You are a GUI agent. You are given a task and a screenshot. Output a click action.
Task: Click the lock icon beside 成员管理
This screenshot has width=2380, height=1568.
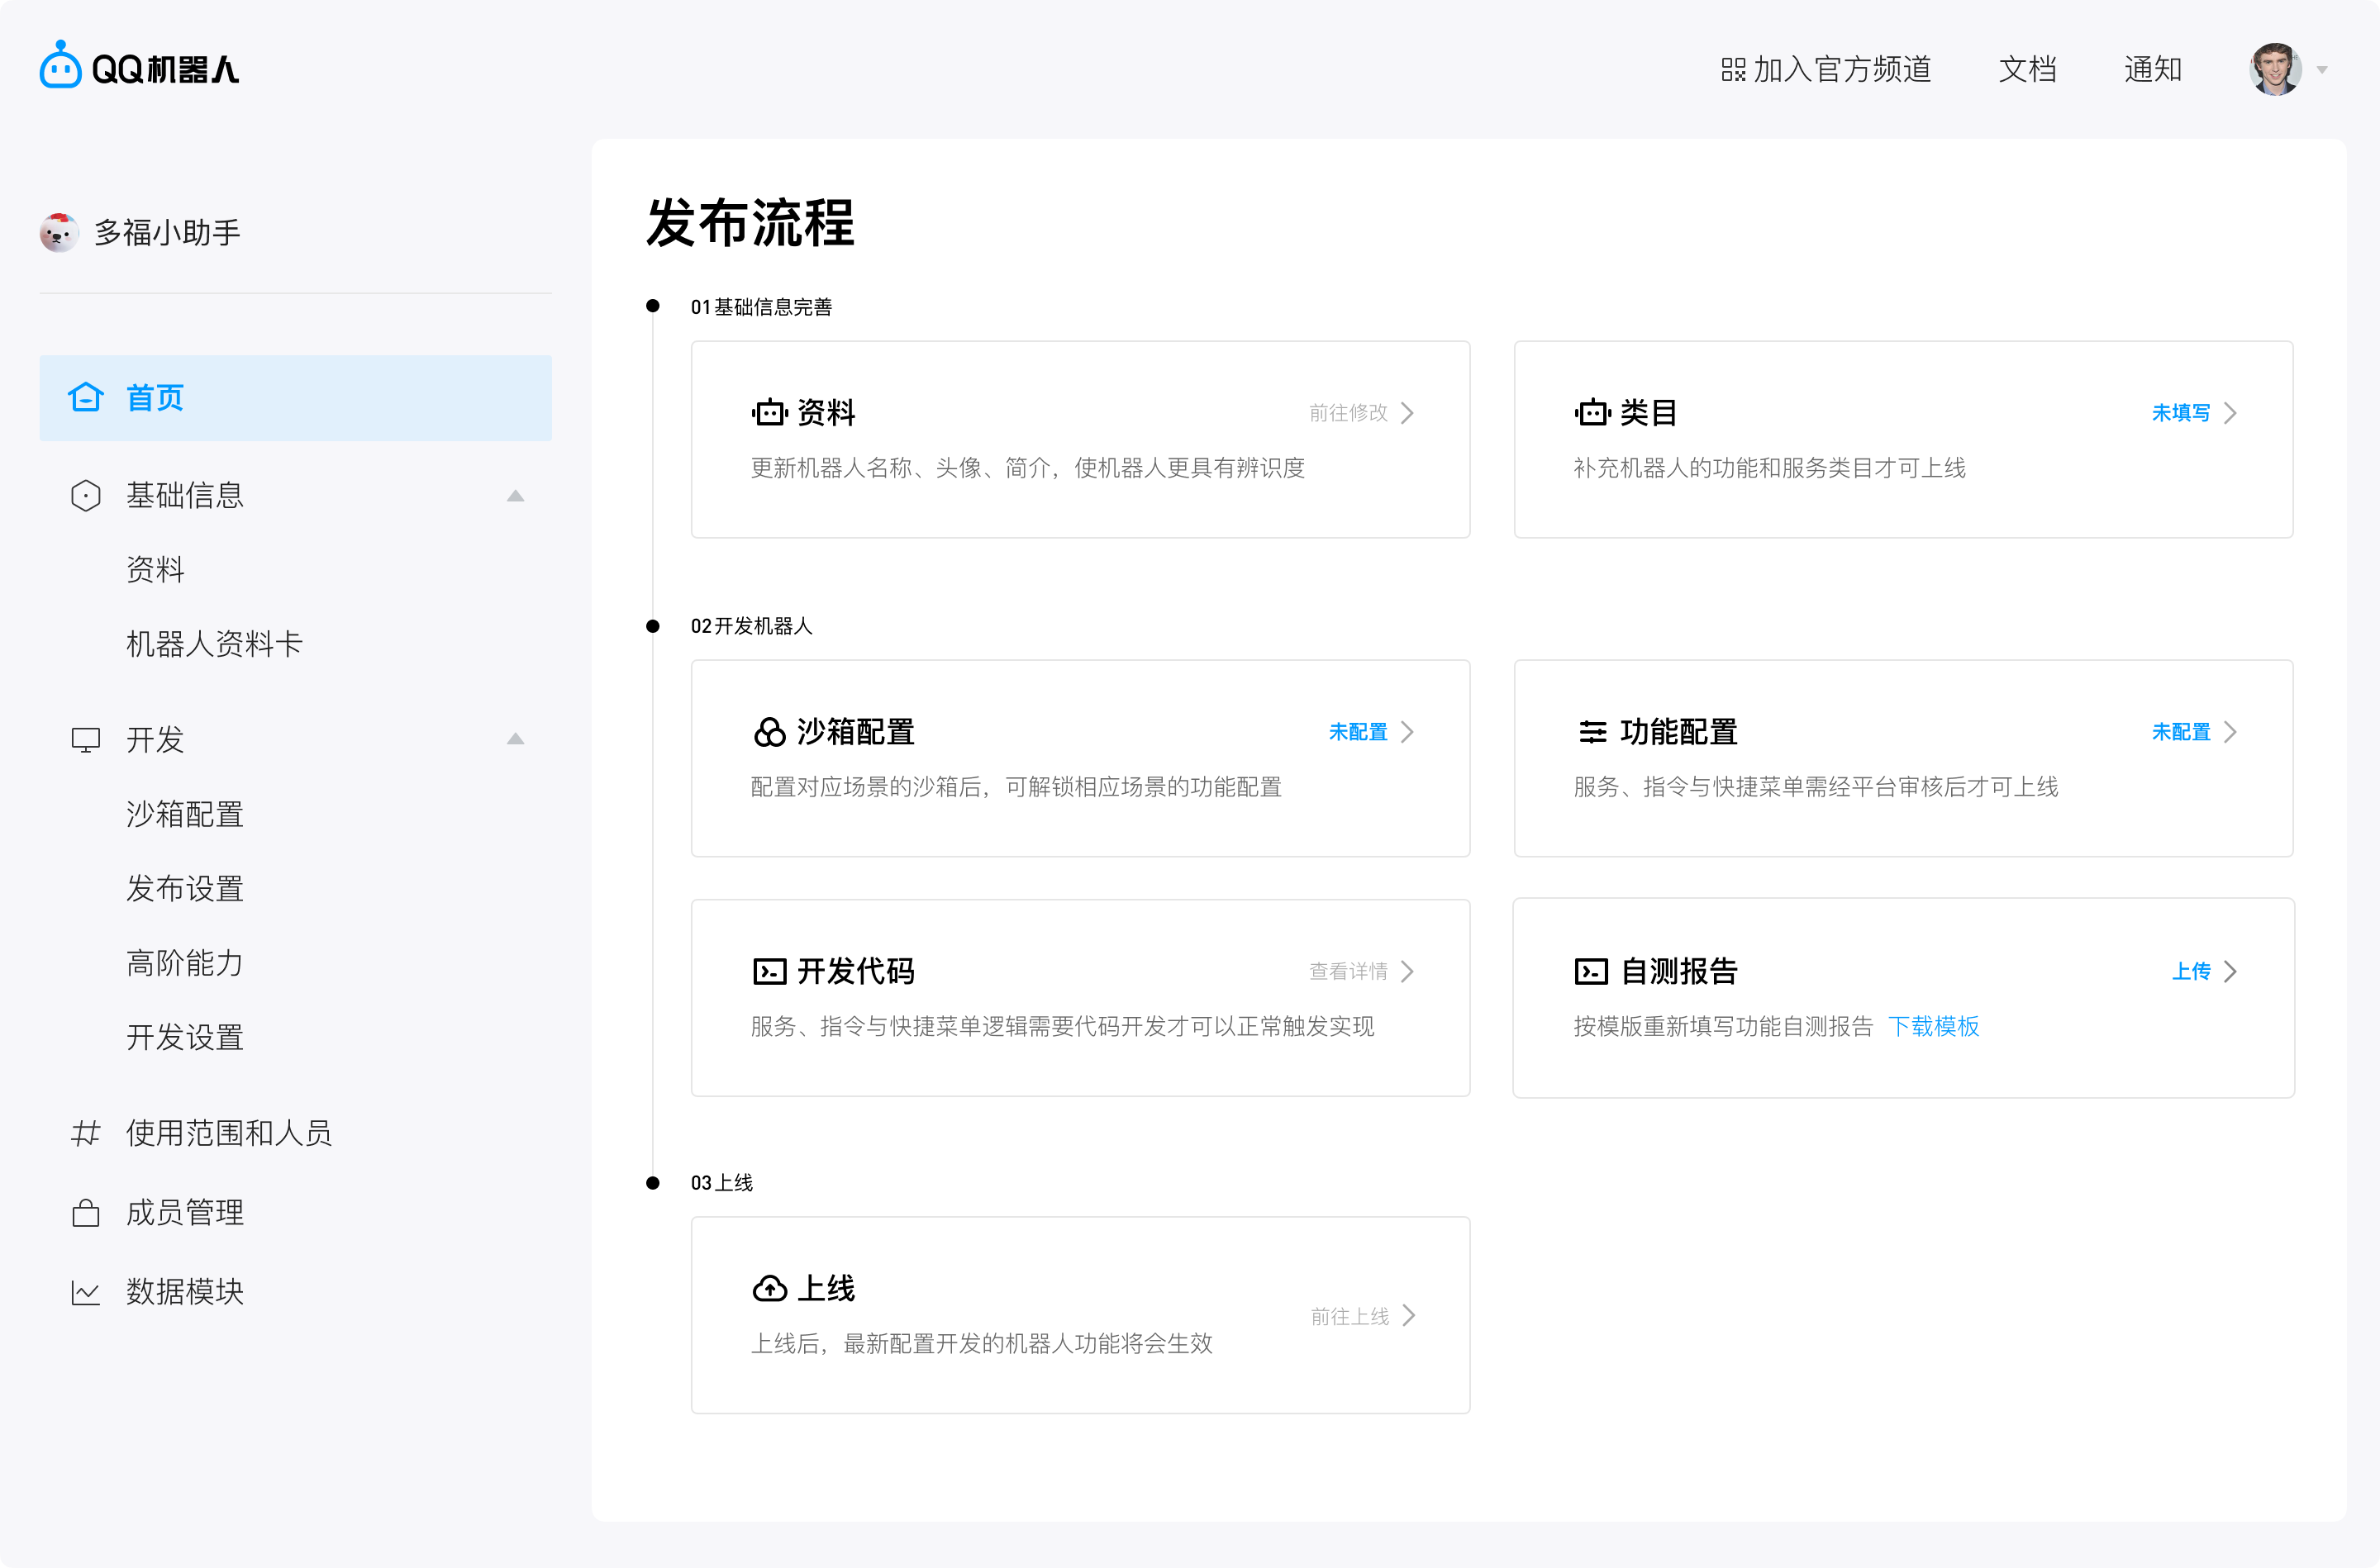86,1212
